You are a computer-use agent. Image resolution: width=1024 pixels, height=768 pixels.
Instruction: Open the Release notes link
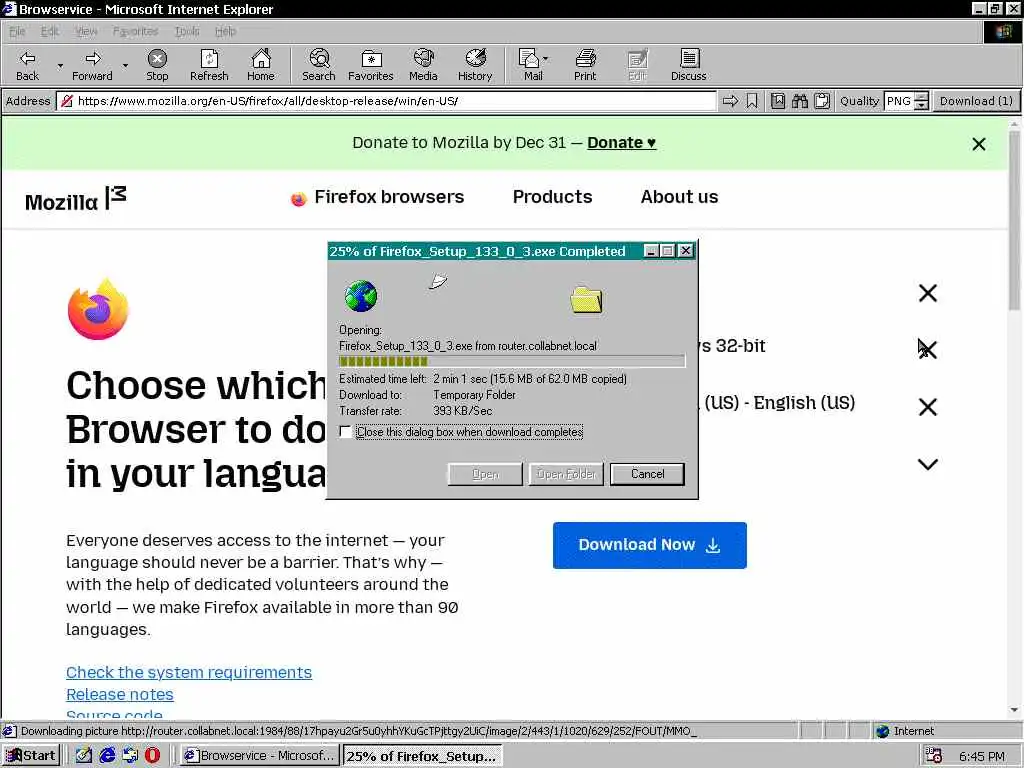pos(120,694)
